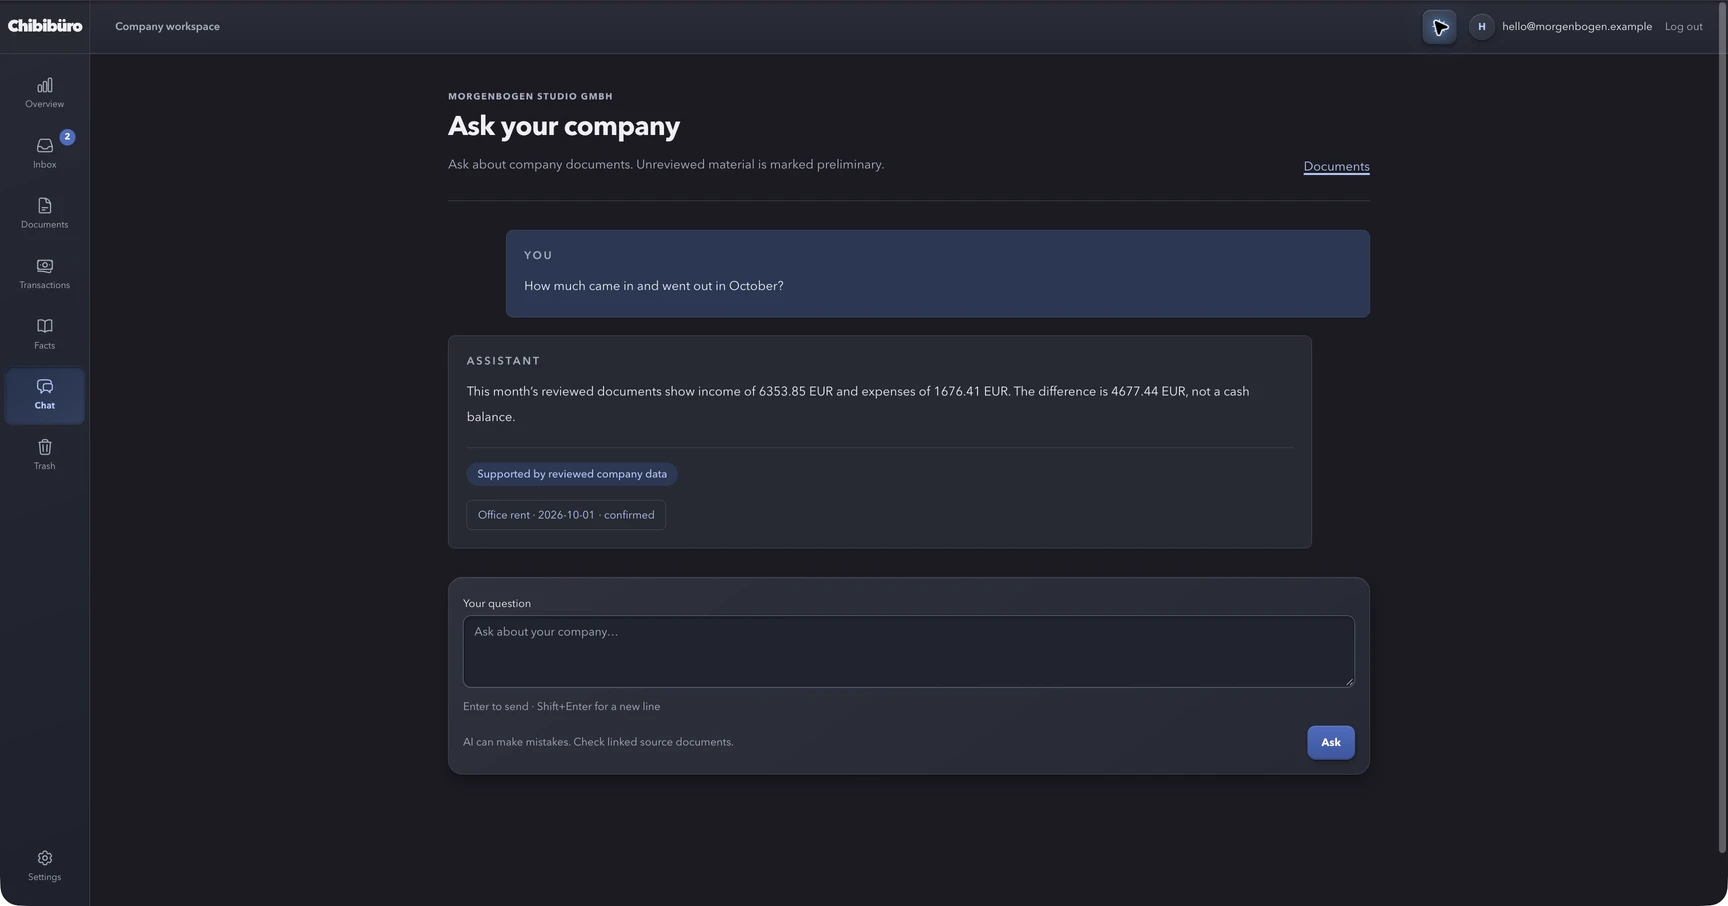
Task: Click the hello@morgenbogen.example account email
Action: click(1576, 27)
